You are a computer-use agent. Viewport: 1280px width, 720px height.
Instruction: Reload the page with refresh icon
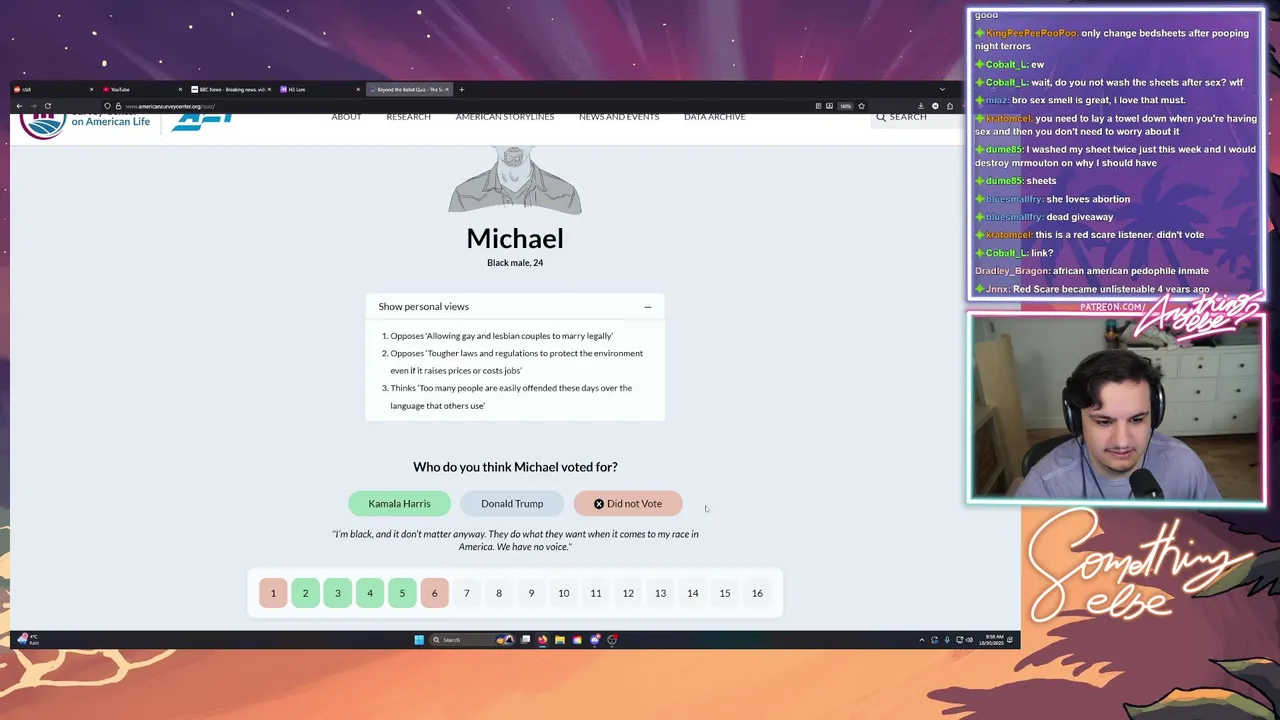(47, 106)
